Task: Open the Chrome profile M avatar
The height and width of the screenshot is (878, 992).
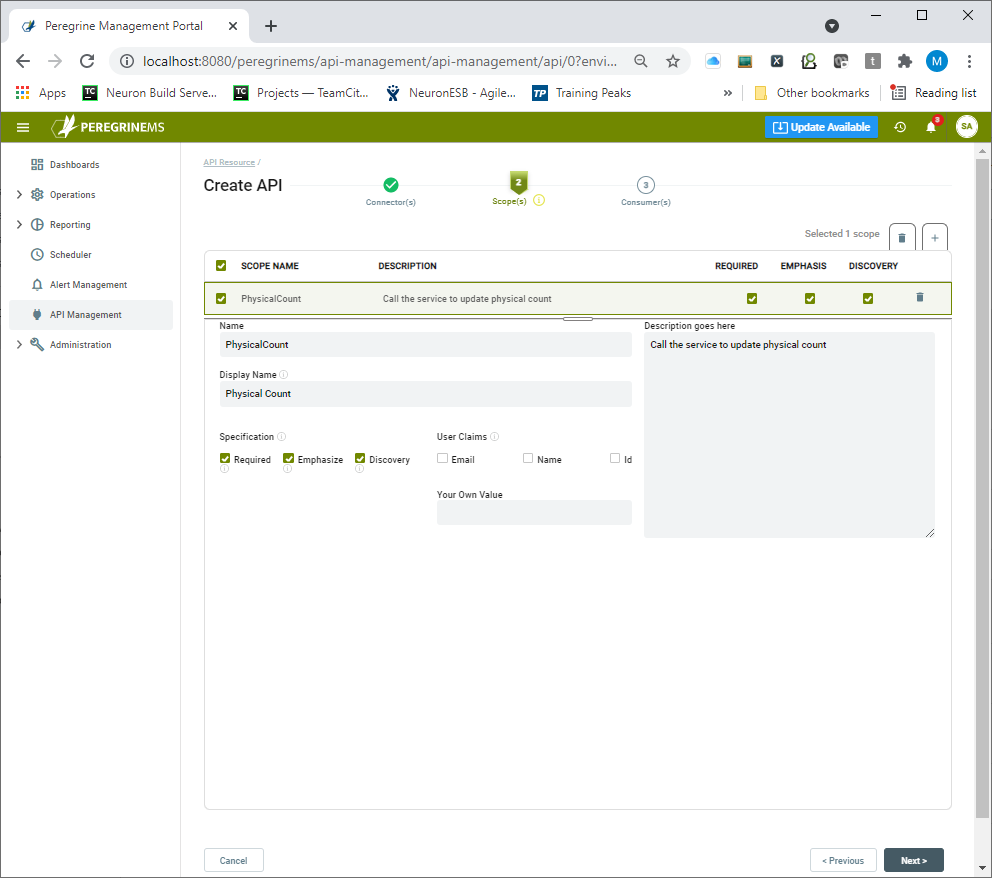Action: [x=936, y=61]
